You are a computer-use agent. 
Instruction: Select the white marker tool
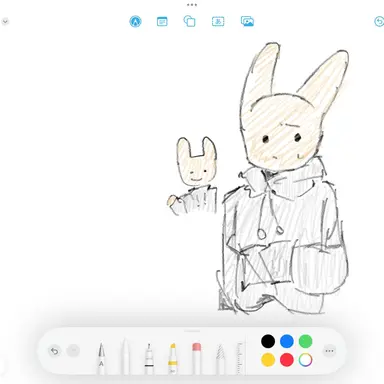[125, 356]
